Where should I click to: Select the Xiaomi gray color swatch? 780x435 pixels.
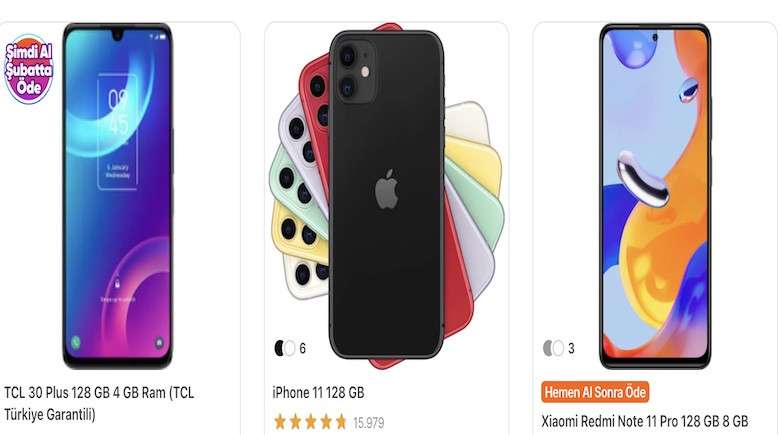pyautogui.click(x=548, y=348)
